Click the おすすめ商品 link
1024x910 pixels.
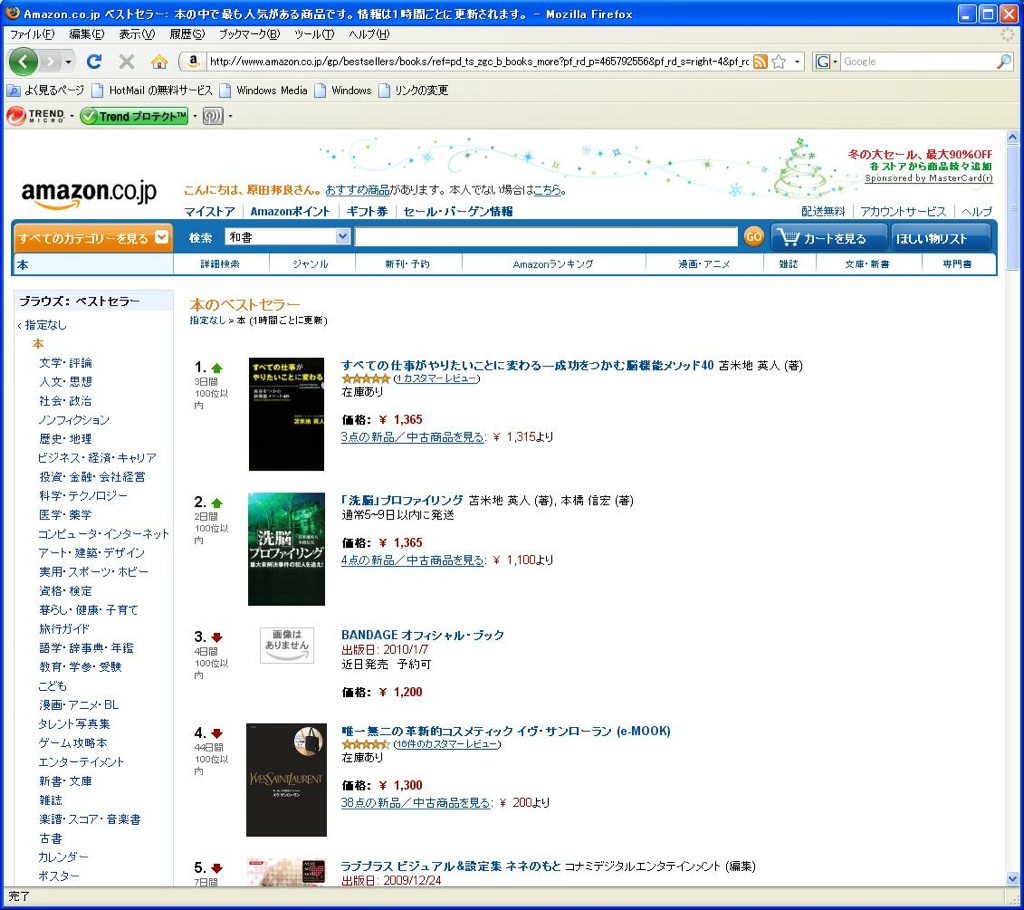tap(357, 190)
